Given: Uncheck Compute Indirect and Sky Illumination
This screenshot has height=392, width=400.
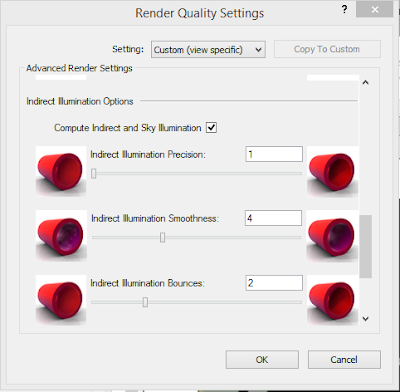Looking at the screenshot, I should [211, 128].
